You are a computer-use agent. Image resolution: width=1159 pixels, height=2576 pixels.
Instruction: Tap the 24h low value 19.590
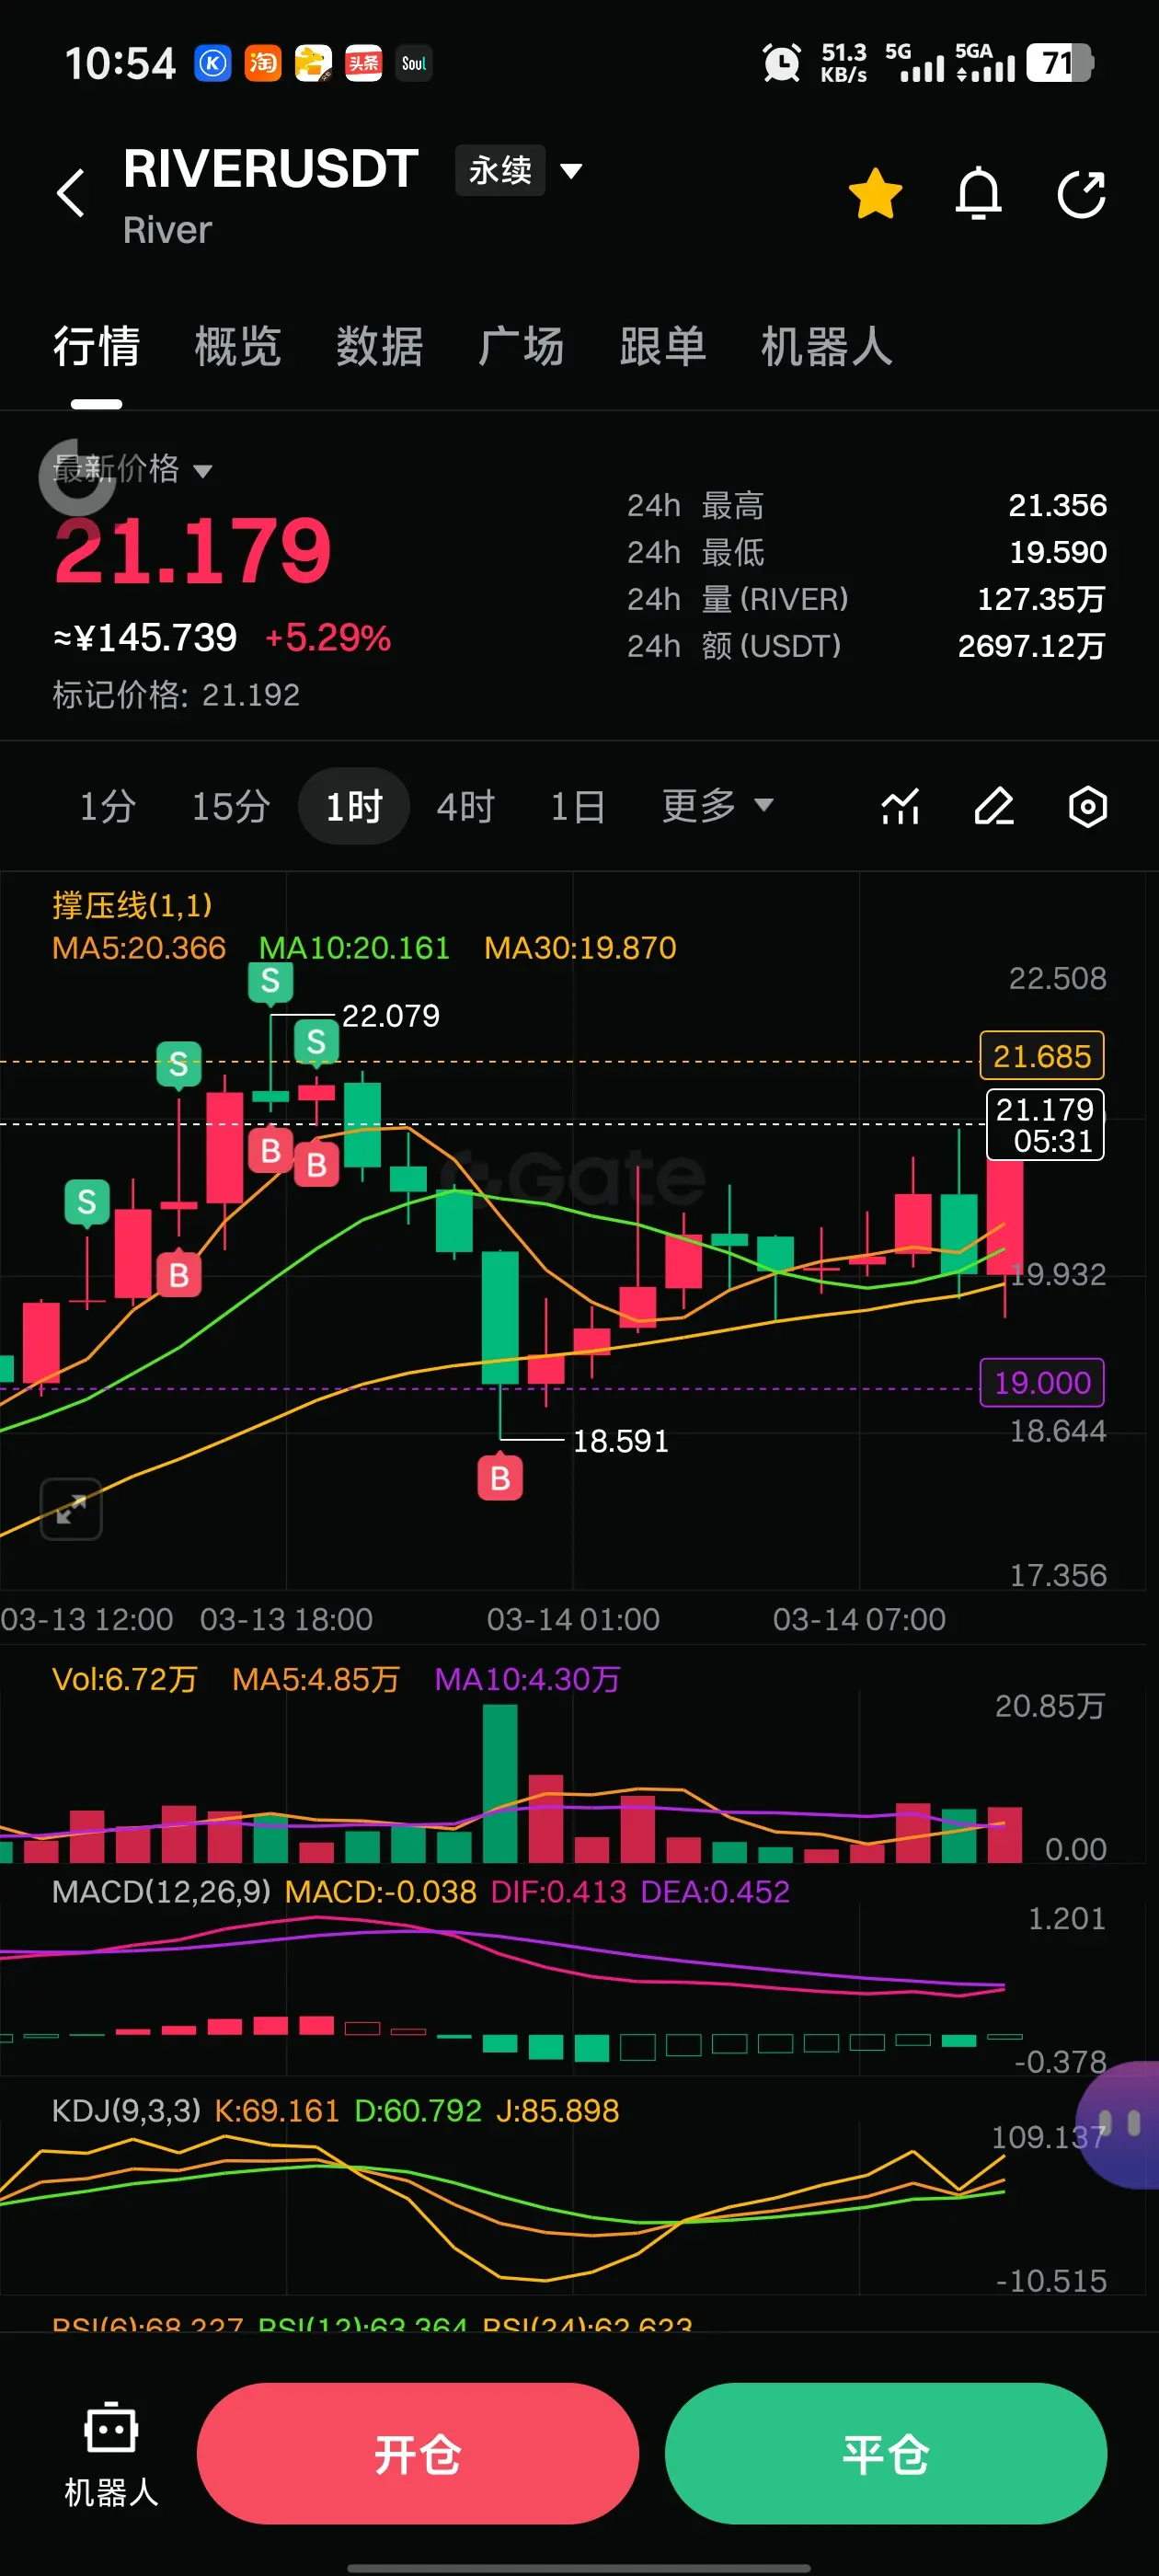[1057, 552]
